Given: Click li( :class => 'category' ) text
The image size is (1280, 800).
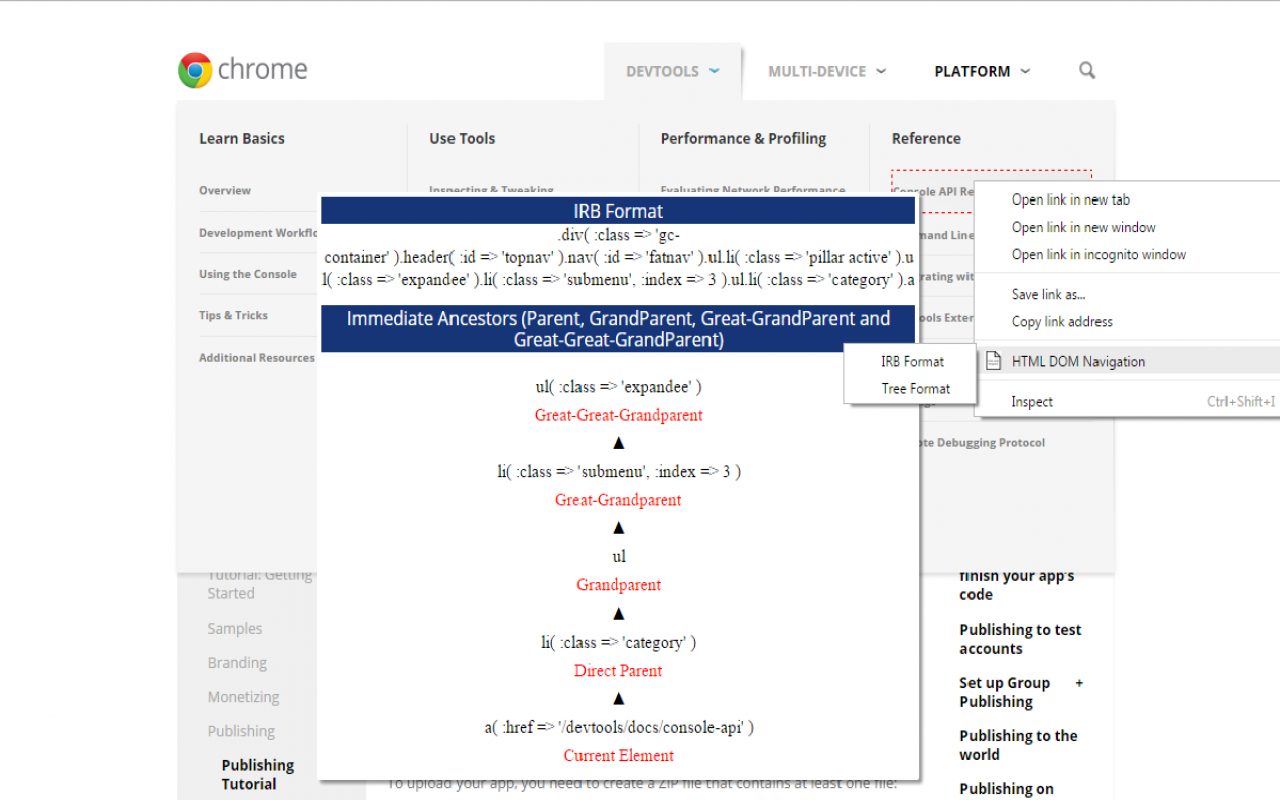Looking at the screenshot, I should pyautogui.click(x=618, y=642).
